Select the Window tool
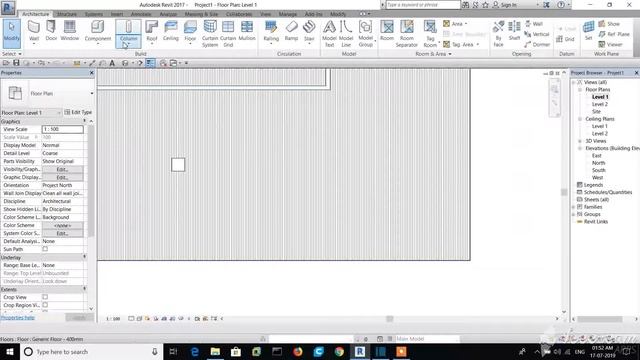640x360 pixels. click(69, 31)
